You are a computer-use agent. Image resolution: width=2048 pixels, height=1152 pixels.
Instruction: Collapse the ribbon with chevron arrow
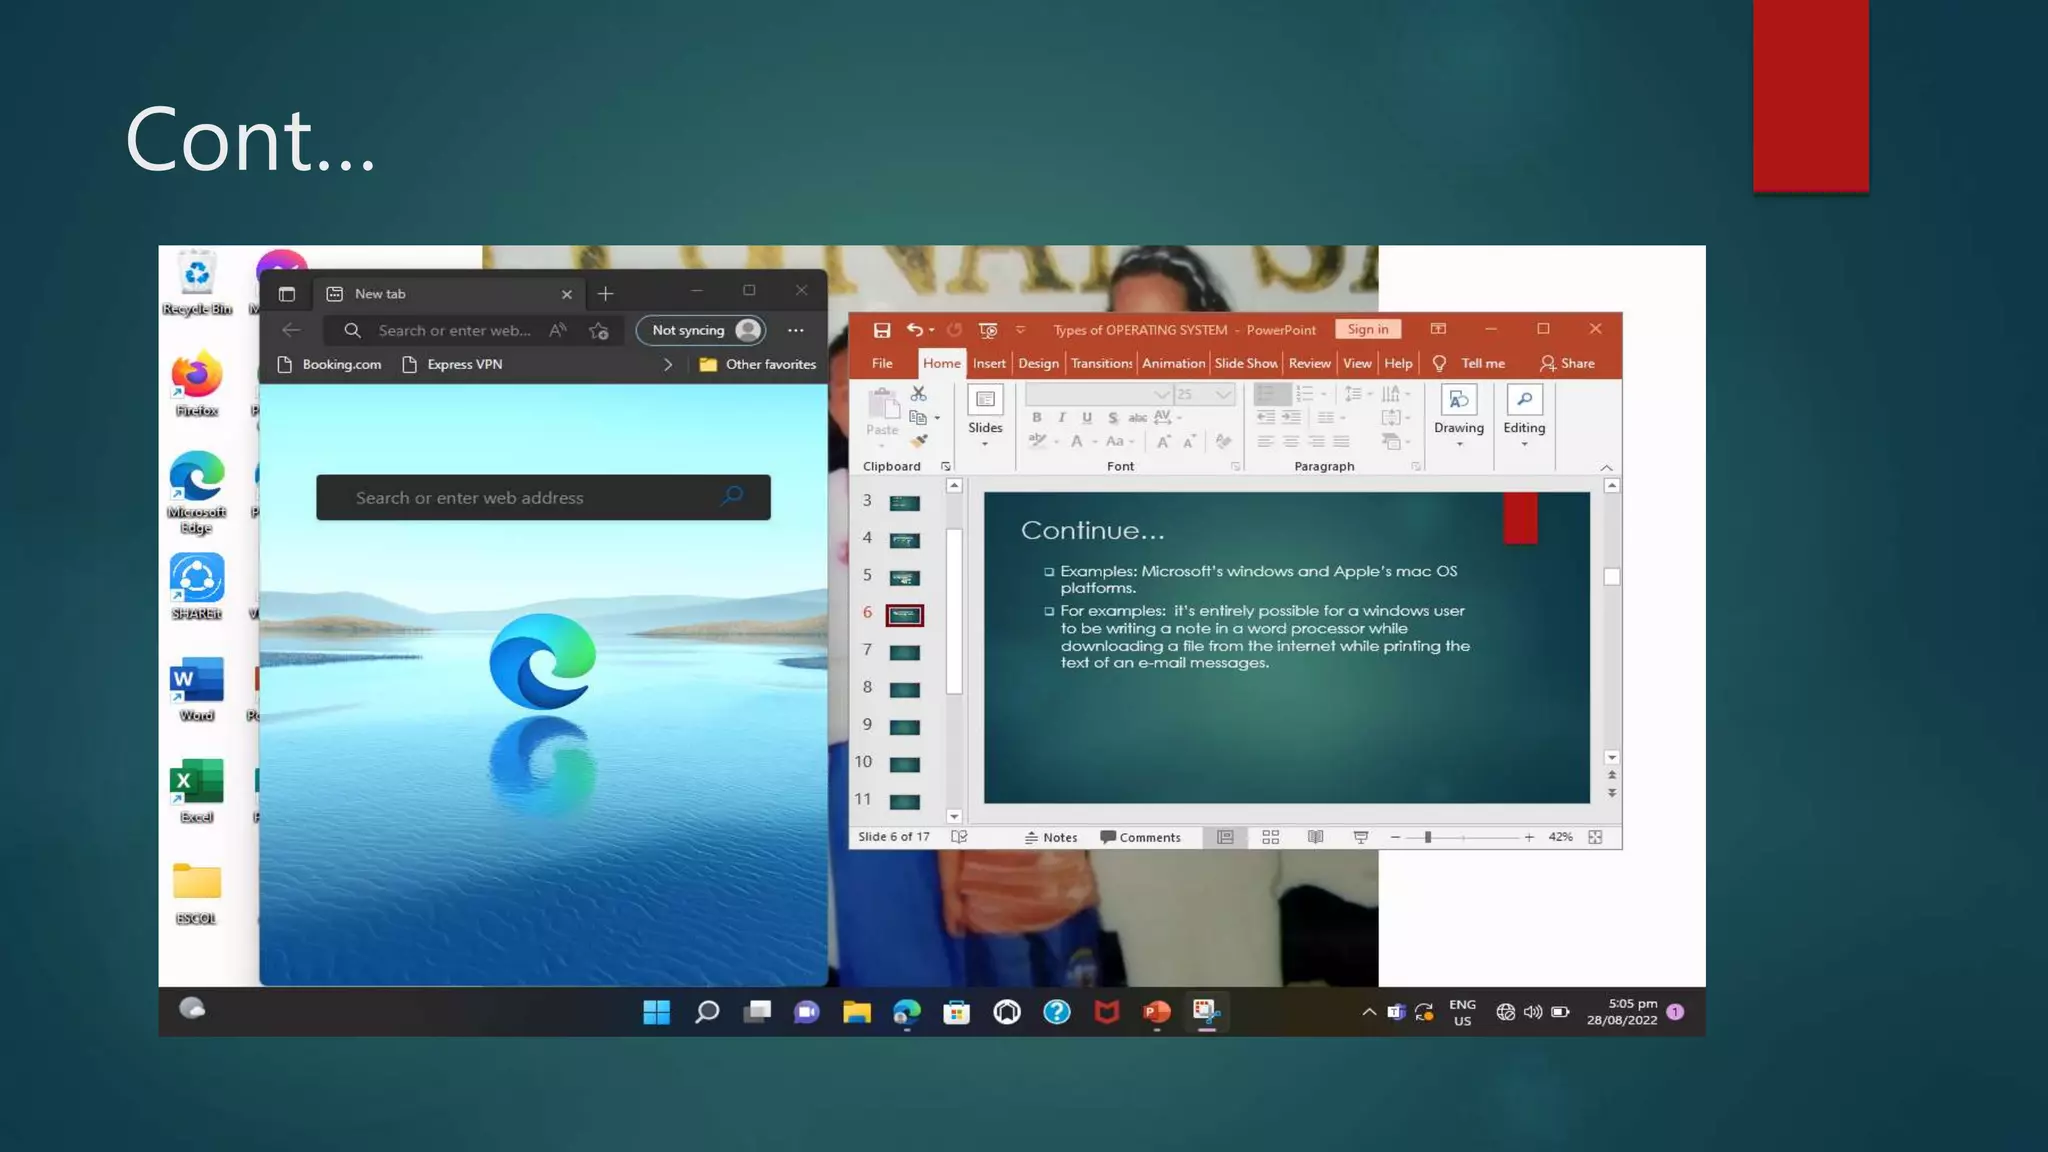click(x=1606, y=467)
